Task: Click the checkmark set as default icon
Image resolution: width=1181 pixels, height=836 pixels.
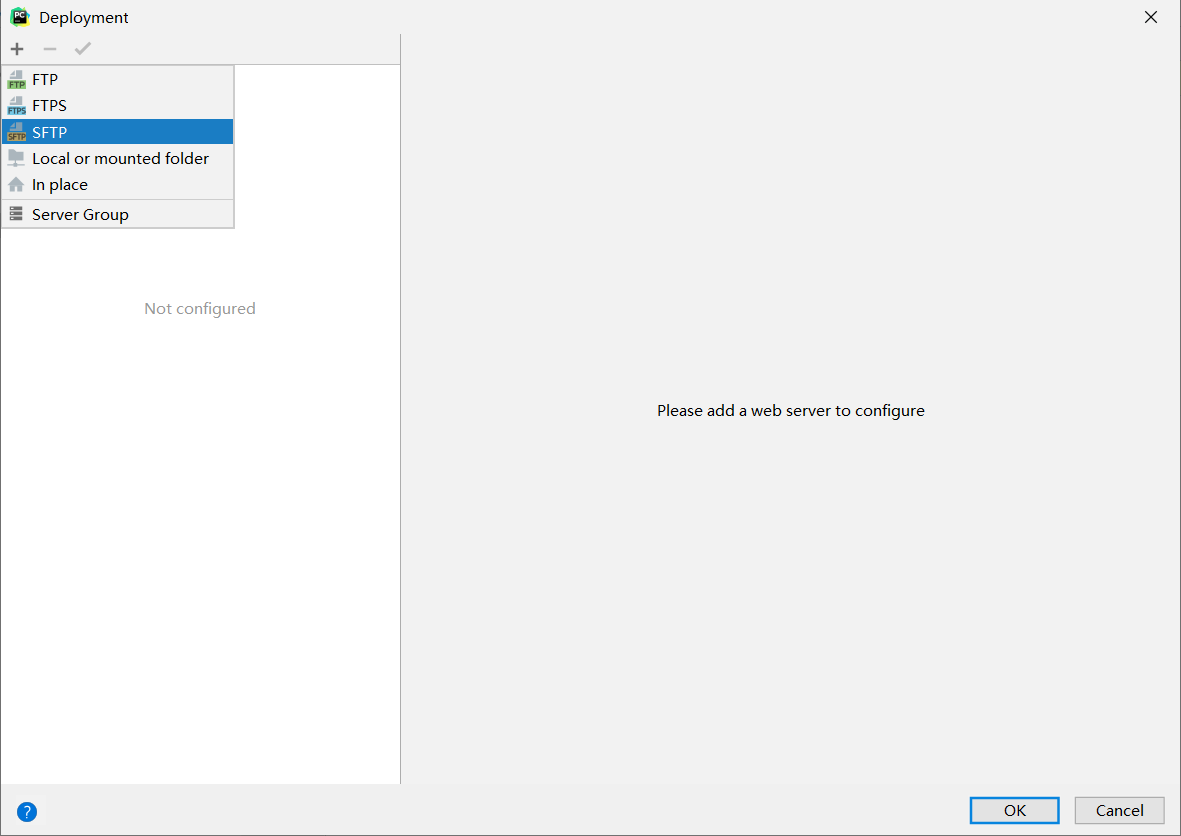Action: [x=83, y=49]
